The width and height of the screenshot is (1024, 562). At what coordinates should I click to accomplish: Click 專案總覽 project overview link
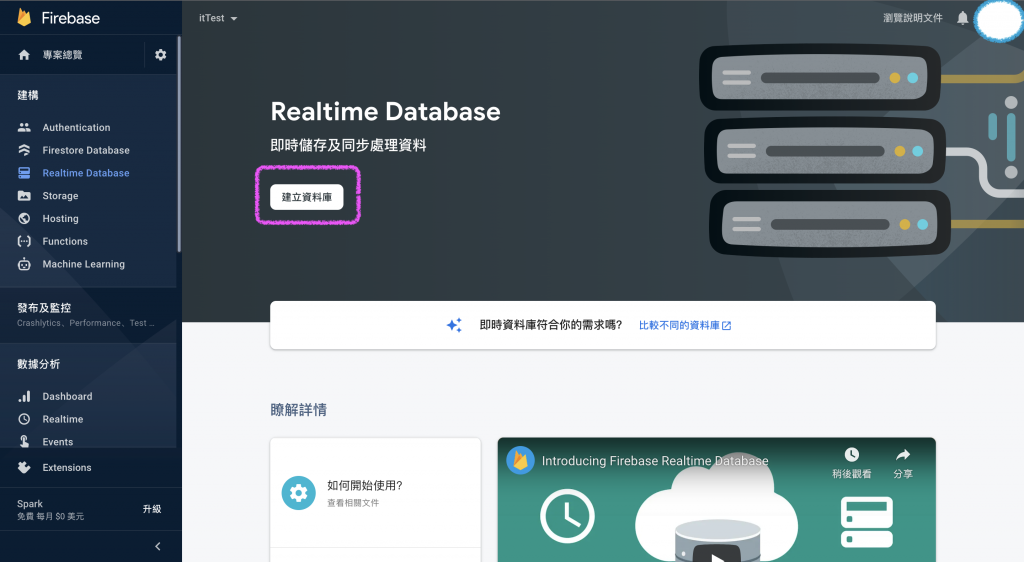tap(63, 55)
